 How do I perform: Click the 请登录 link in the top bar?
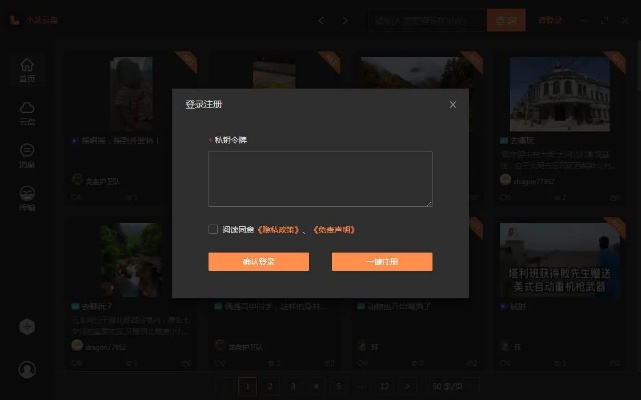pos(550,20)
